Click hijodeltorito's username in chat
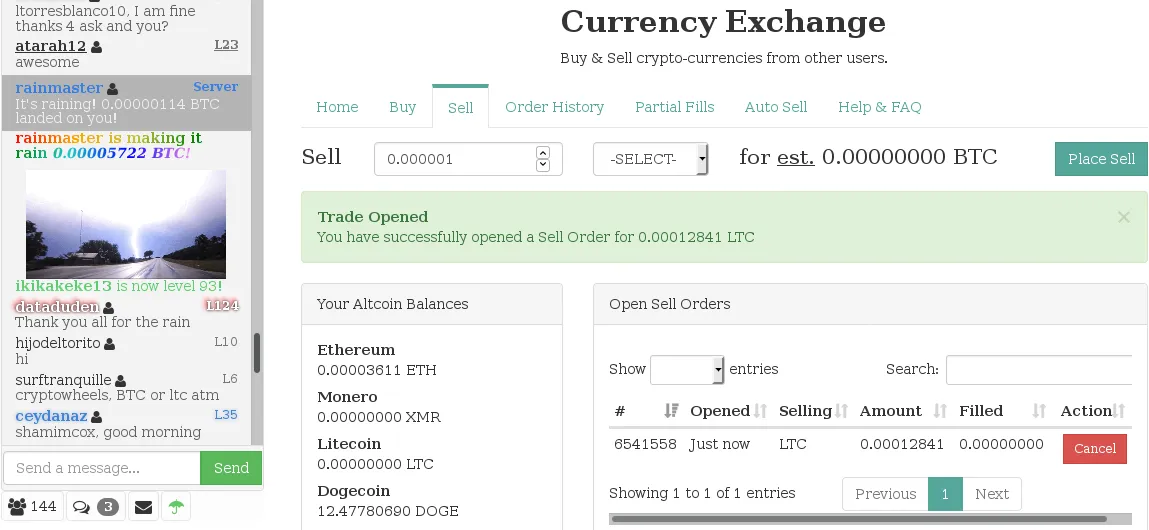1149x530 pixels. (58, 342)
